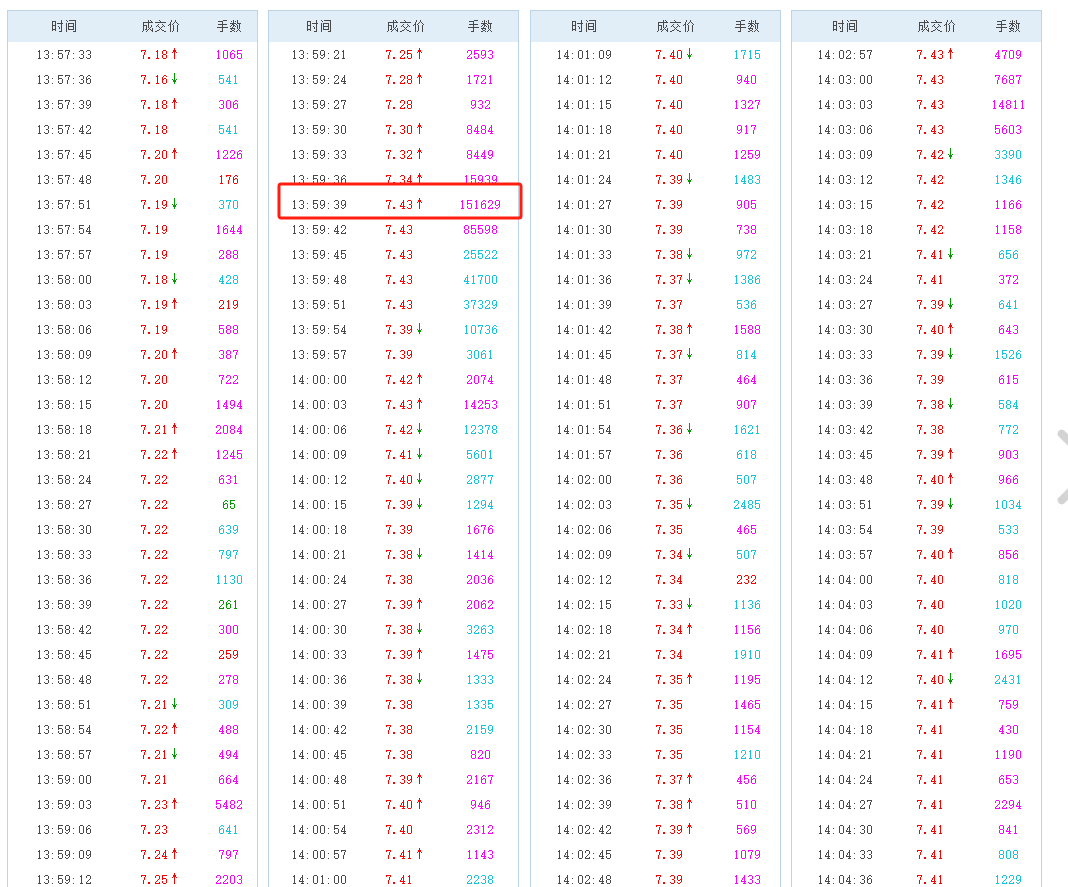Select the 13:59:39 time cell
The height and width of the screenshot is (887, 1068).
pos(319,204)
